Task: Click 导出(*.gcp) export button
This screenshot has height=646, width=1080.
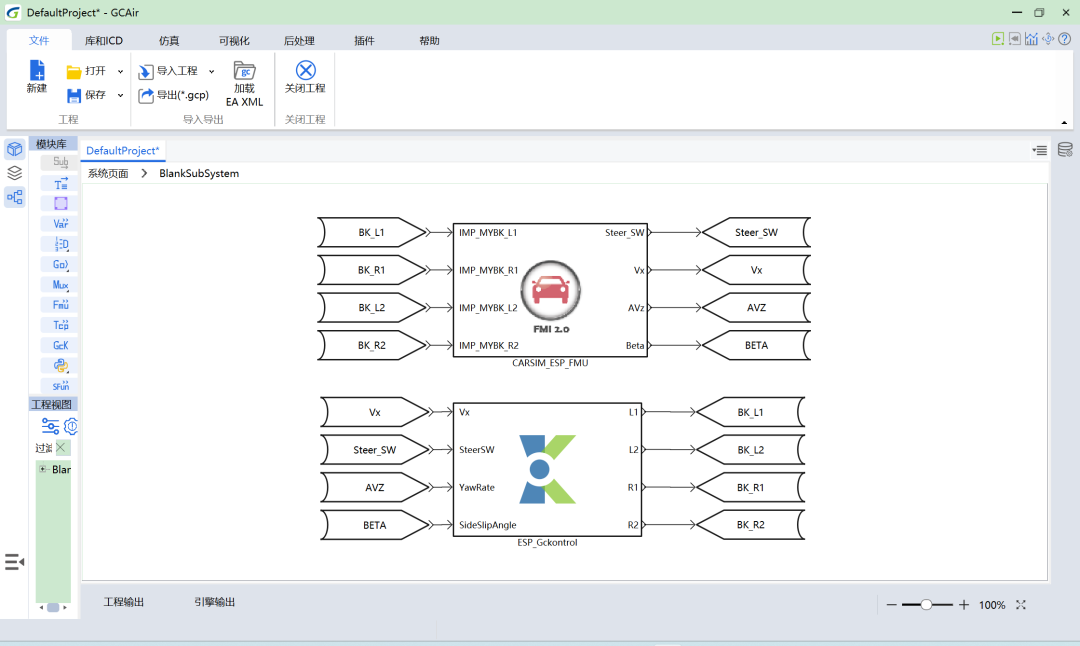Action: click(174, 95)
